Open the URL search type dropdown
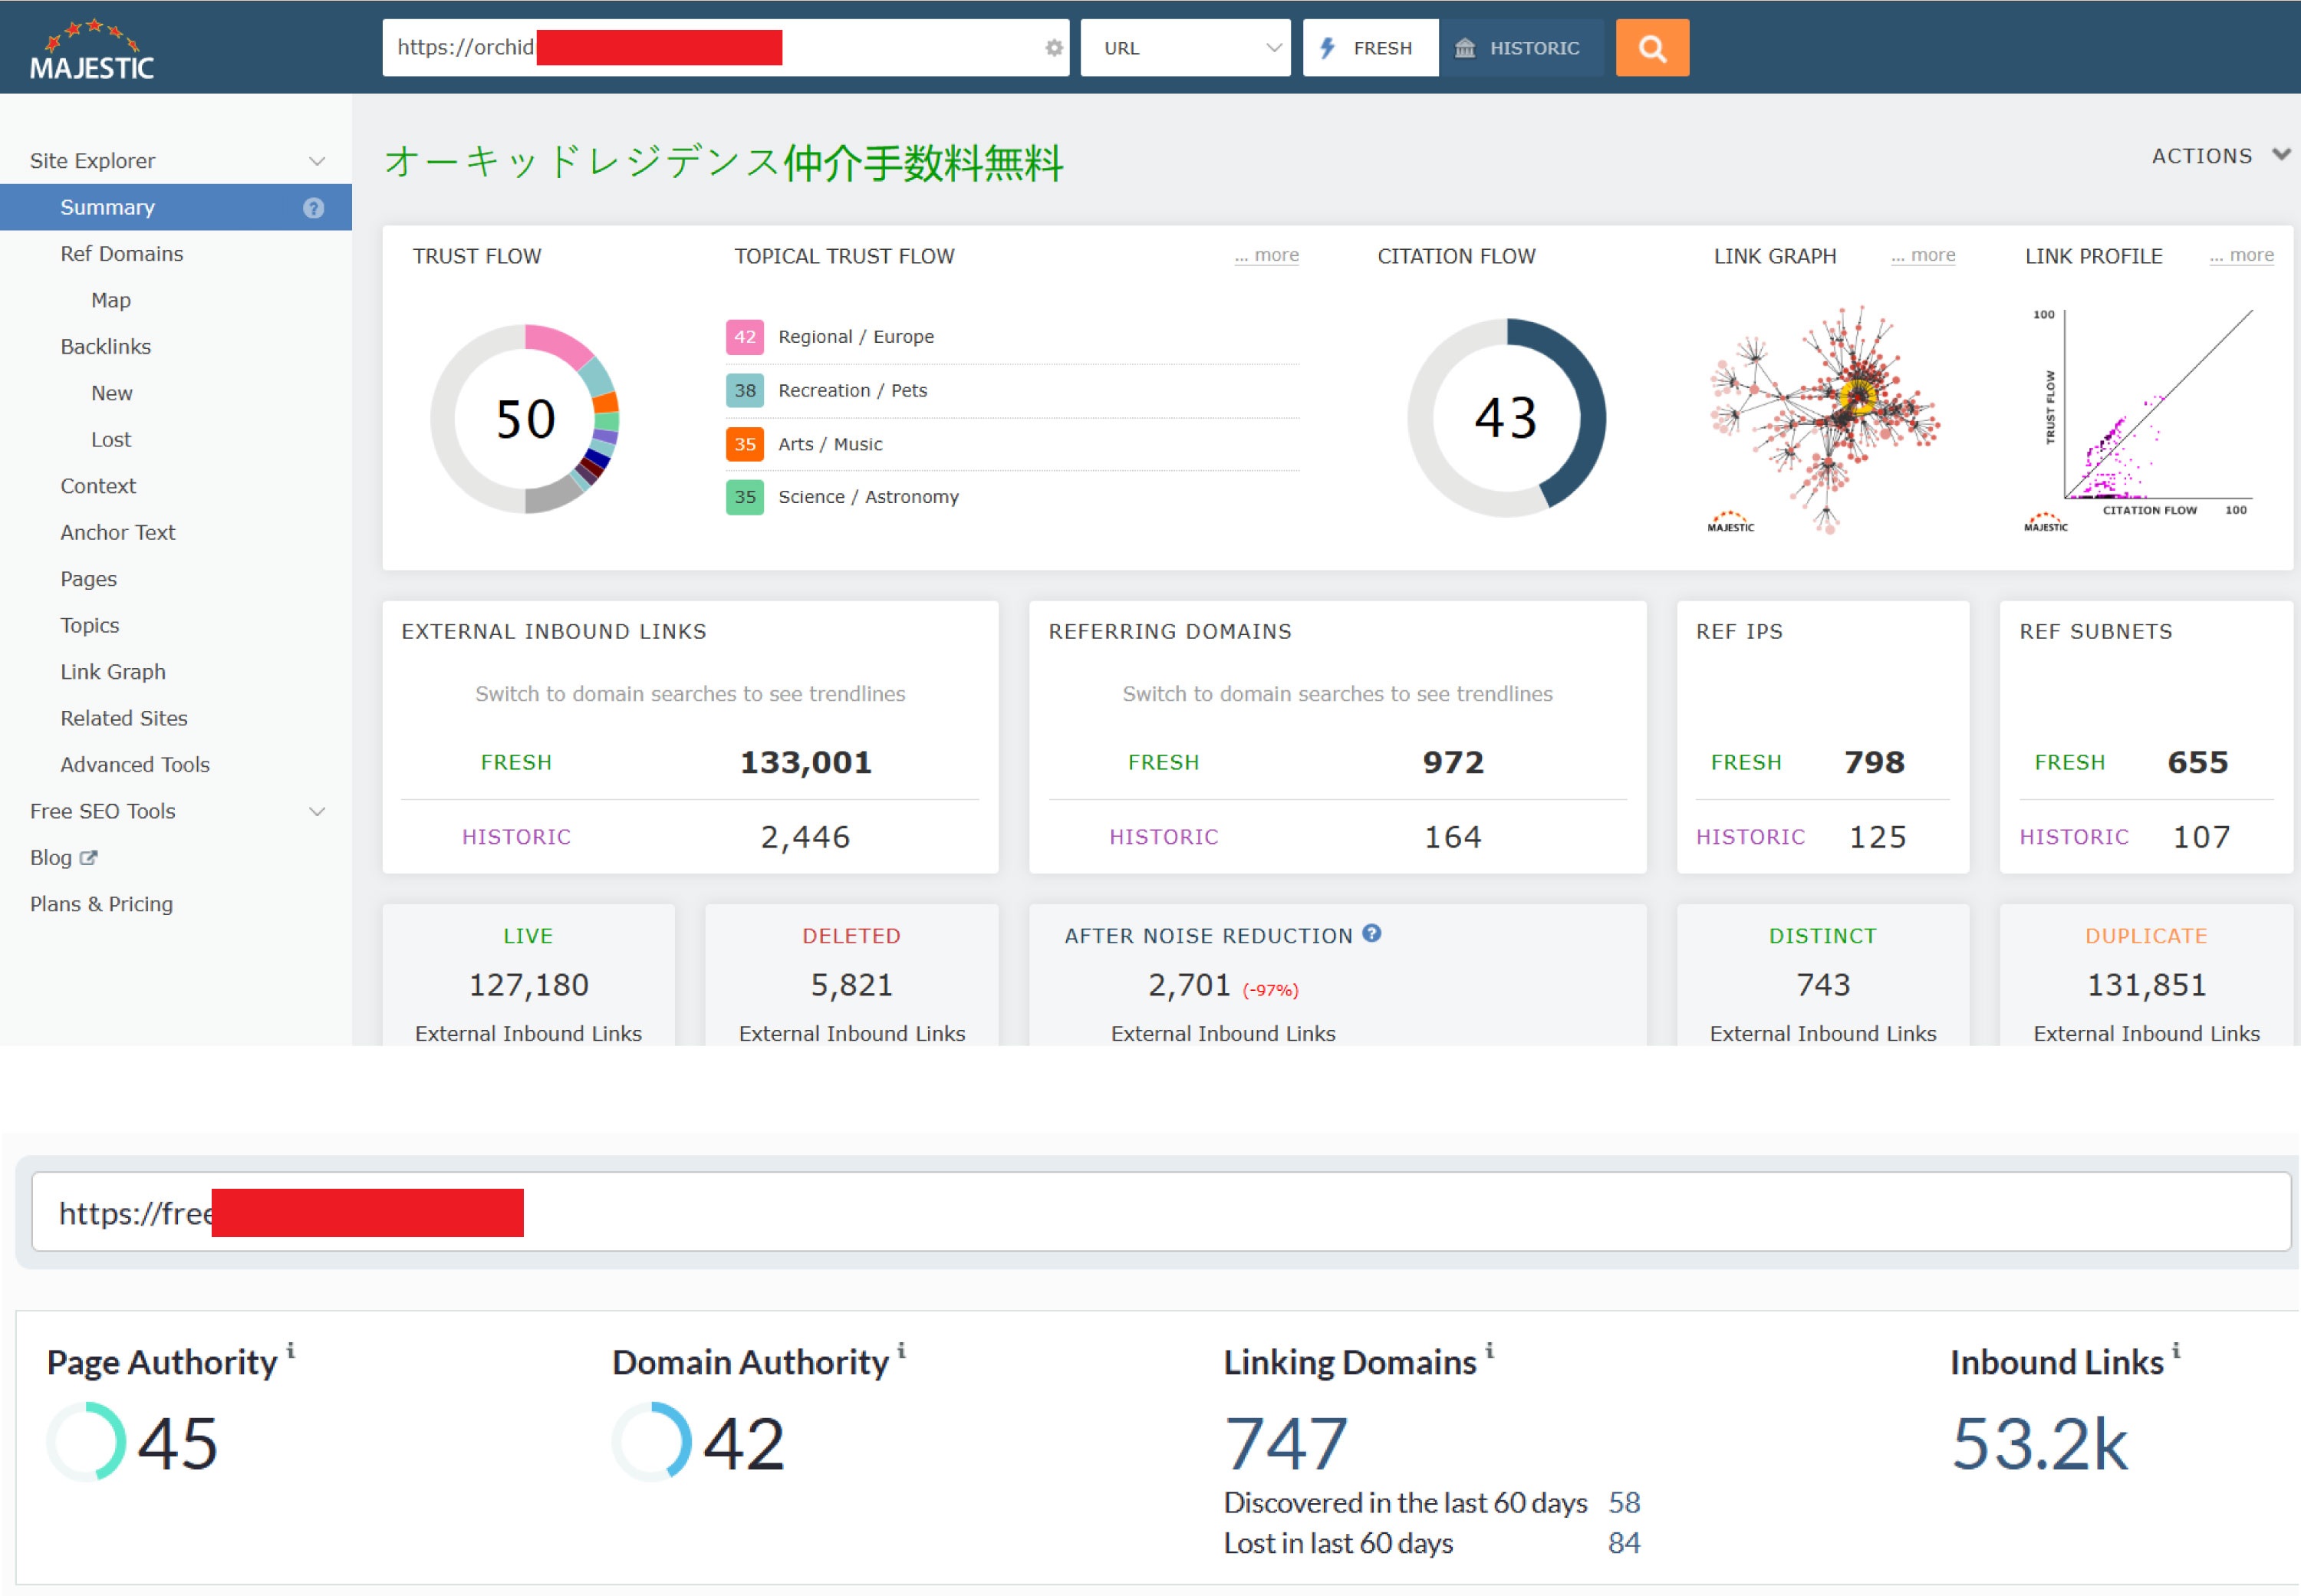2301x1596 pixels. (1185, 47)
